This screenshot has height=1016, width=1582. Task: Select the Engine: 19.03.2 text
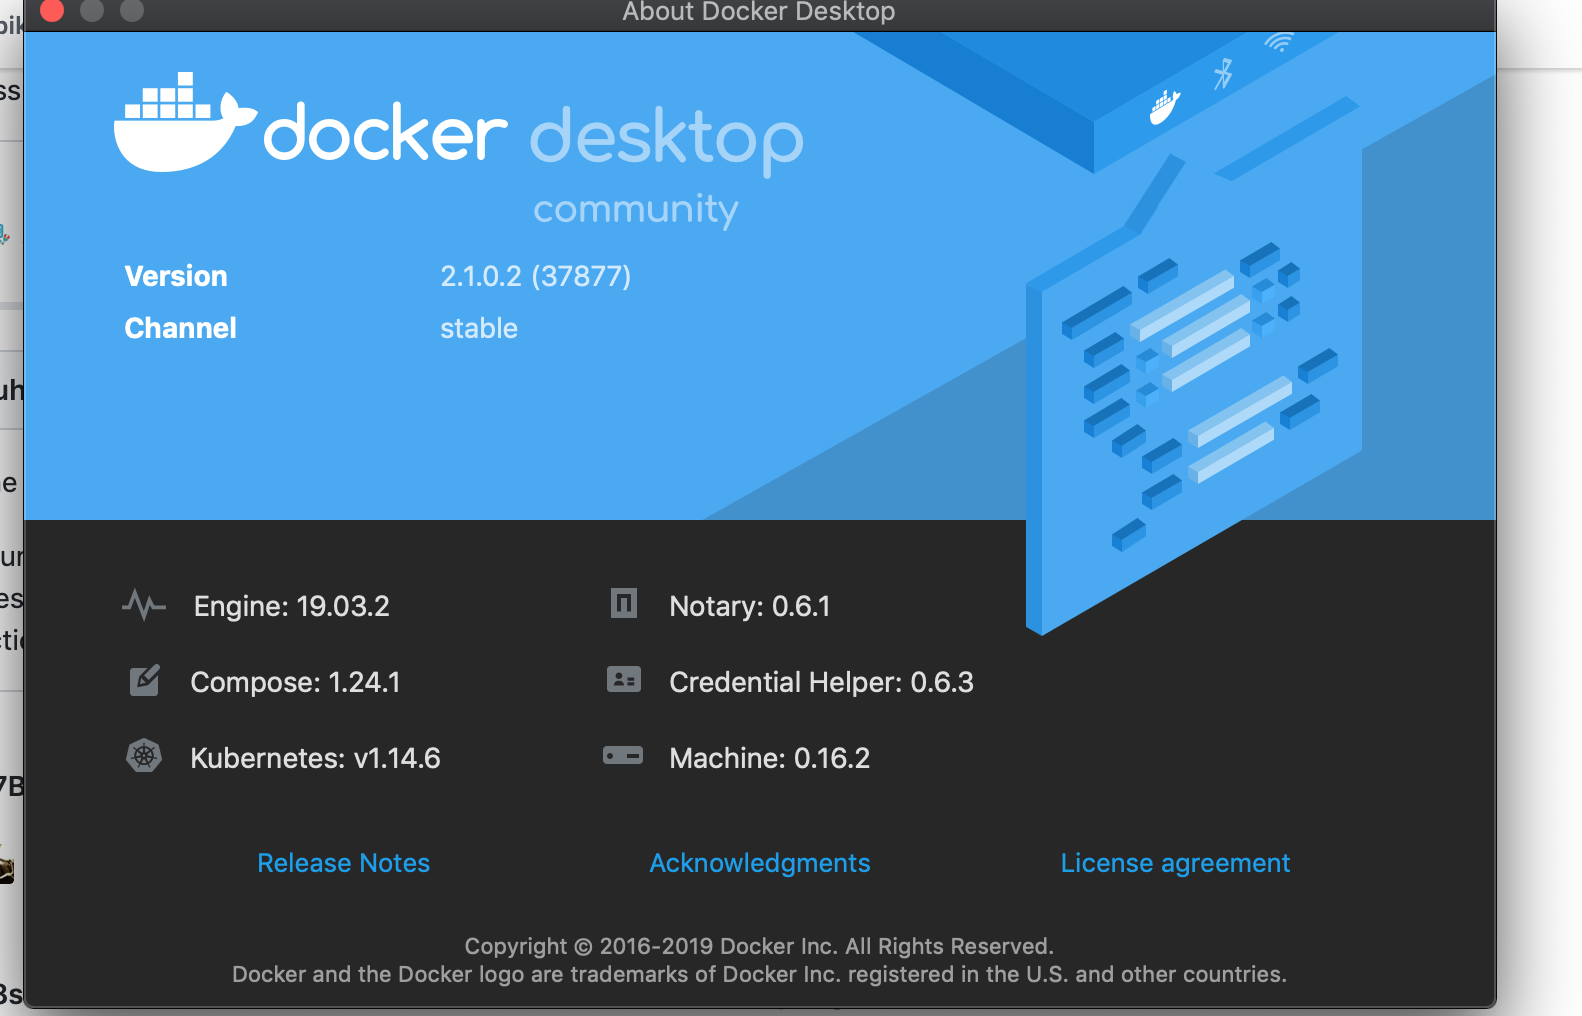coord(291,605)
